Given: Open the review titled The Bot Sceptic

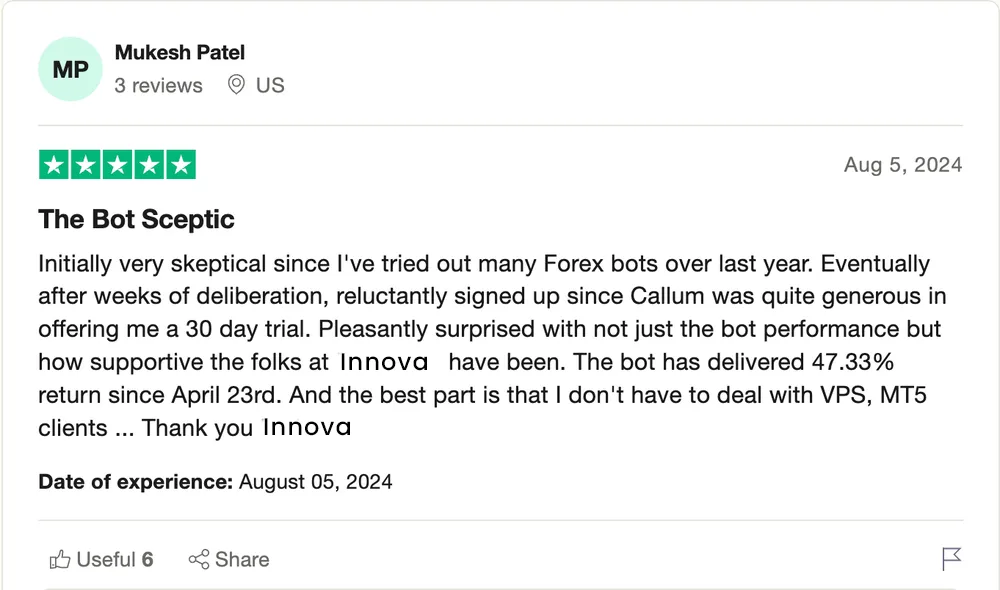Looking at the screenshot, I should point(136,219).
